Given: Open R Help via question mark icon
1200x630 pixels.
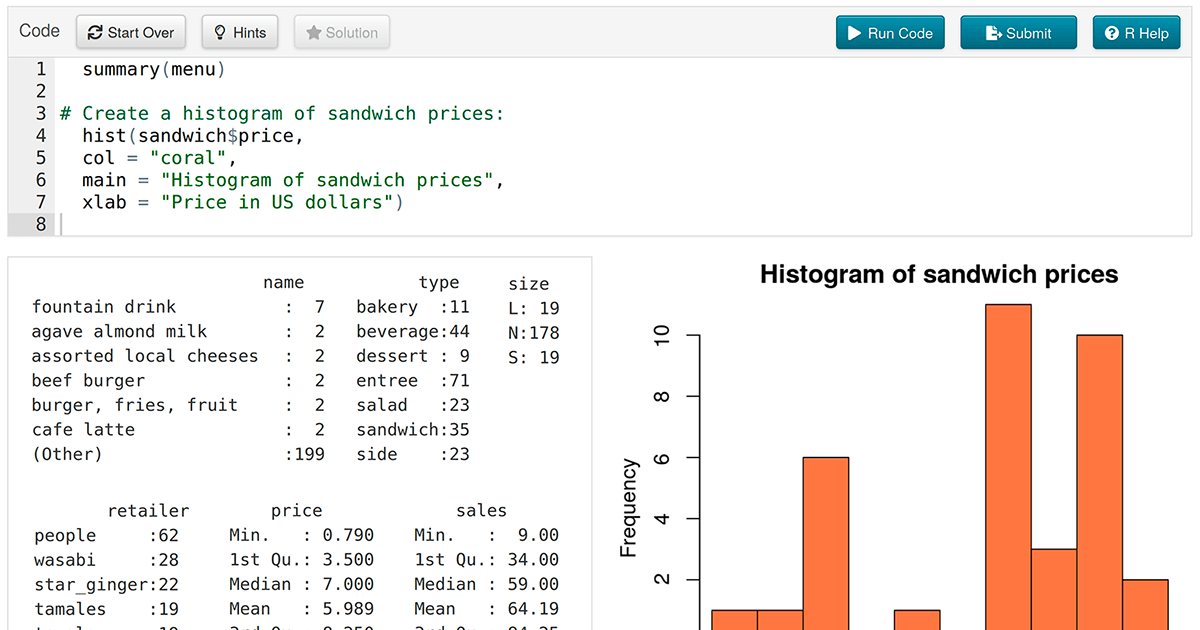Looking at the screenshot, I should tap(1111, 33).
